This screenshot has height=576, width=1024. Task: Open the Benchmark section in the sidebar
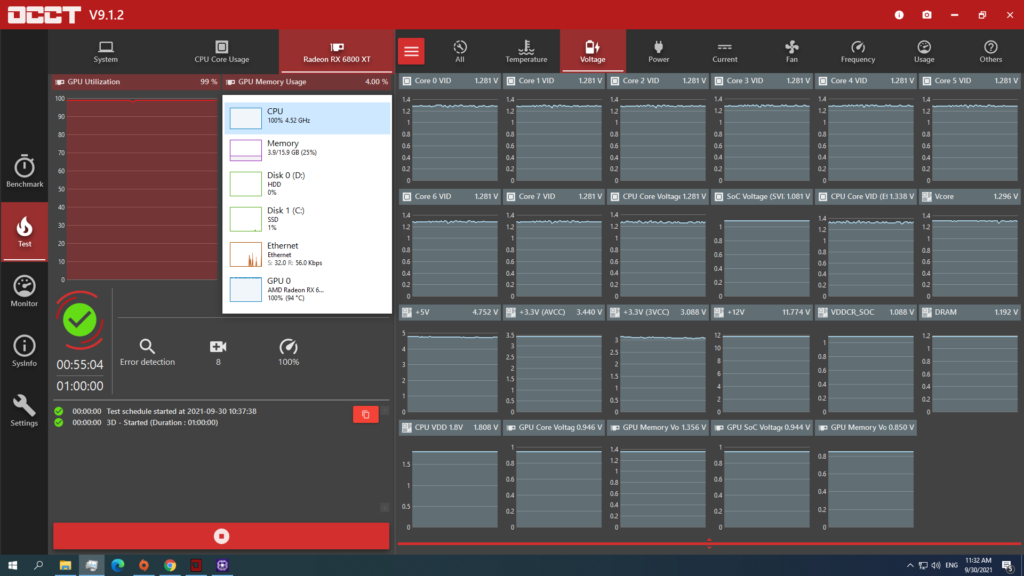tap(24, 171)
